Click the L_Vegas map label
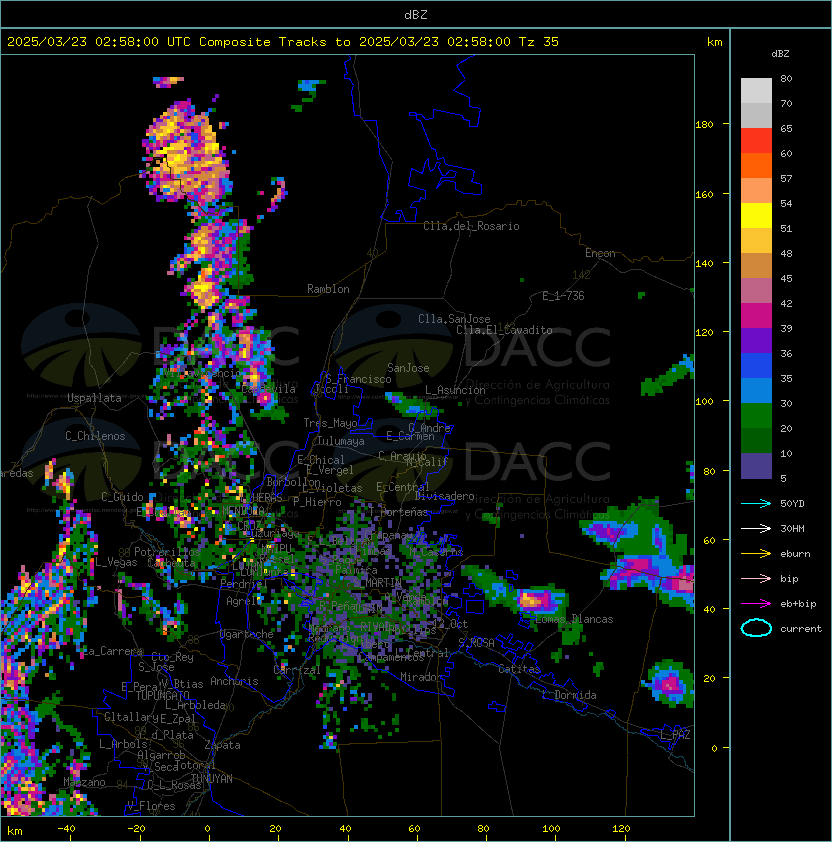Screen dimensions: 832x842 [116, 562]
